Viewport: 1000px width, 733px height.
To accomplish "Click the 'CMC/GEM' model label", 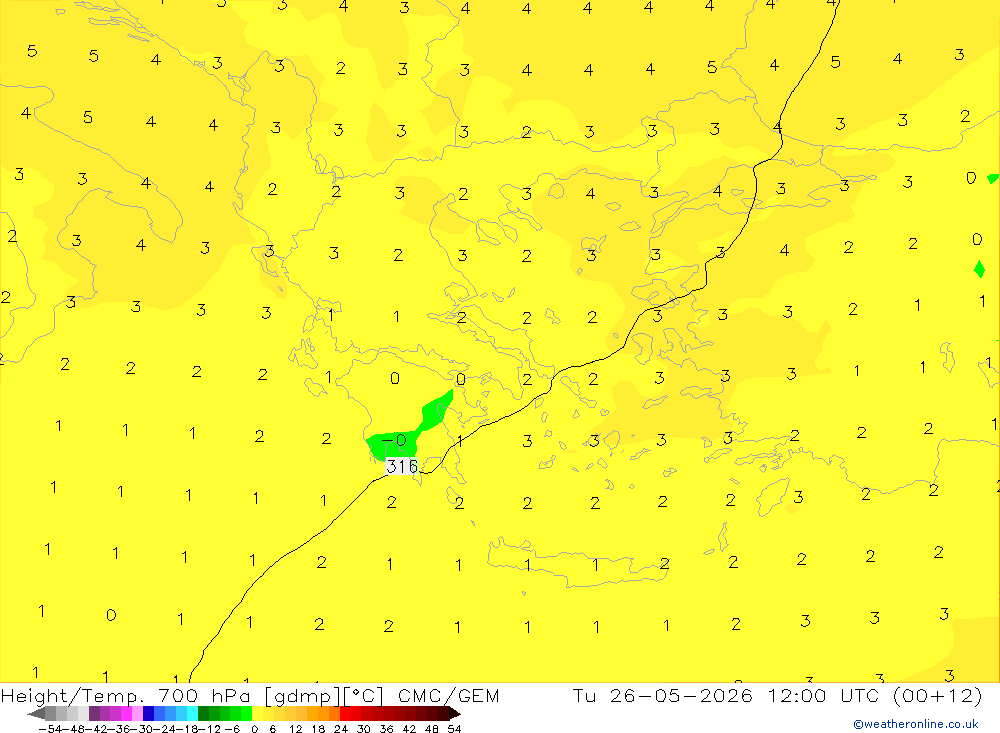I will pyautogui.click(x=448, y=696).
